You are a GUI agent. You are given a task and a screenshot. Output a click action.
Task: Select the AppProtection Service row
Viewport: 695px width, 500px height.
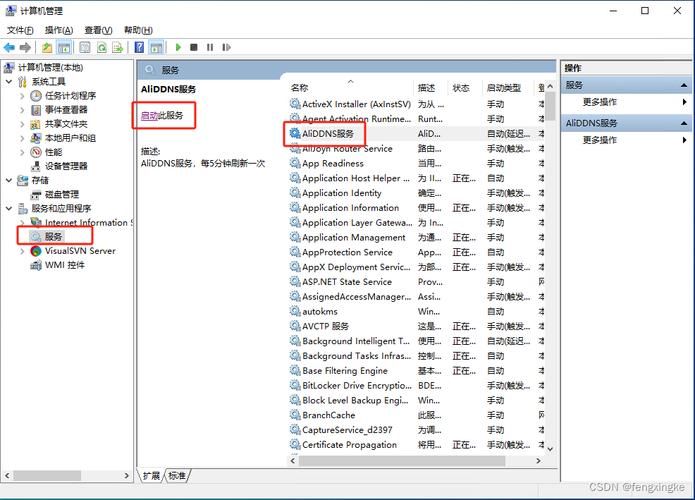click(417, 252)
